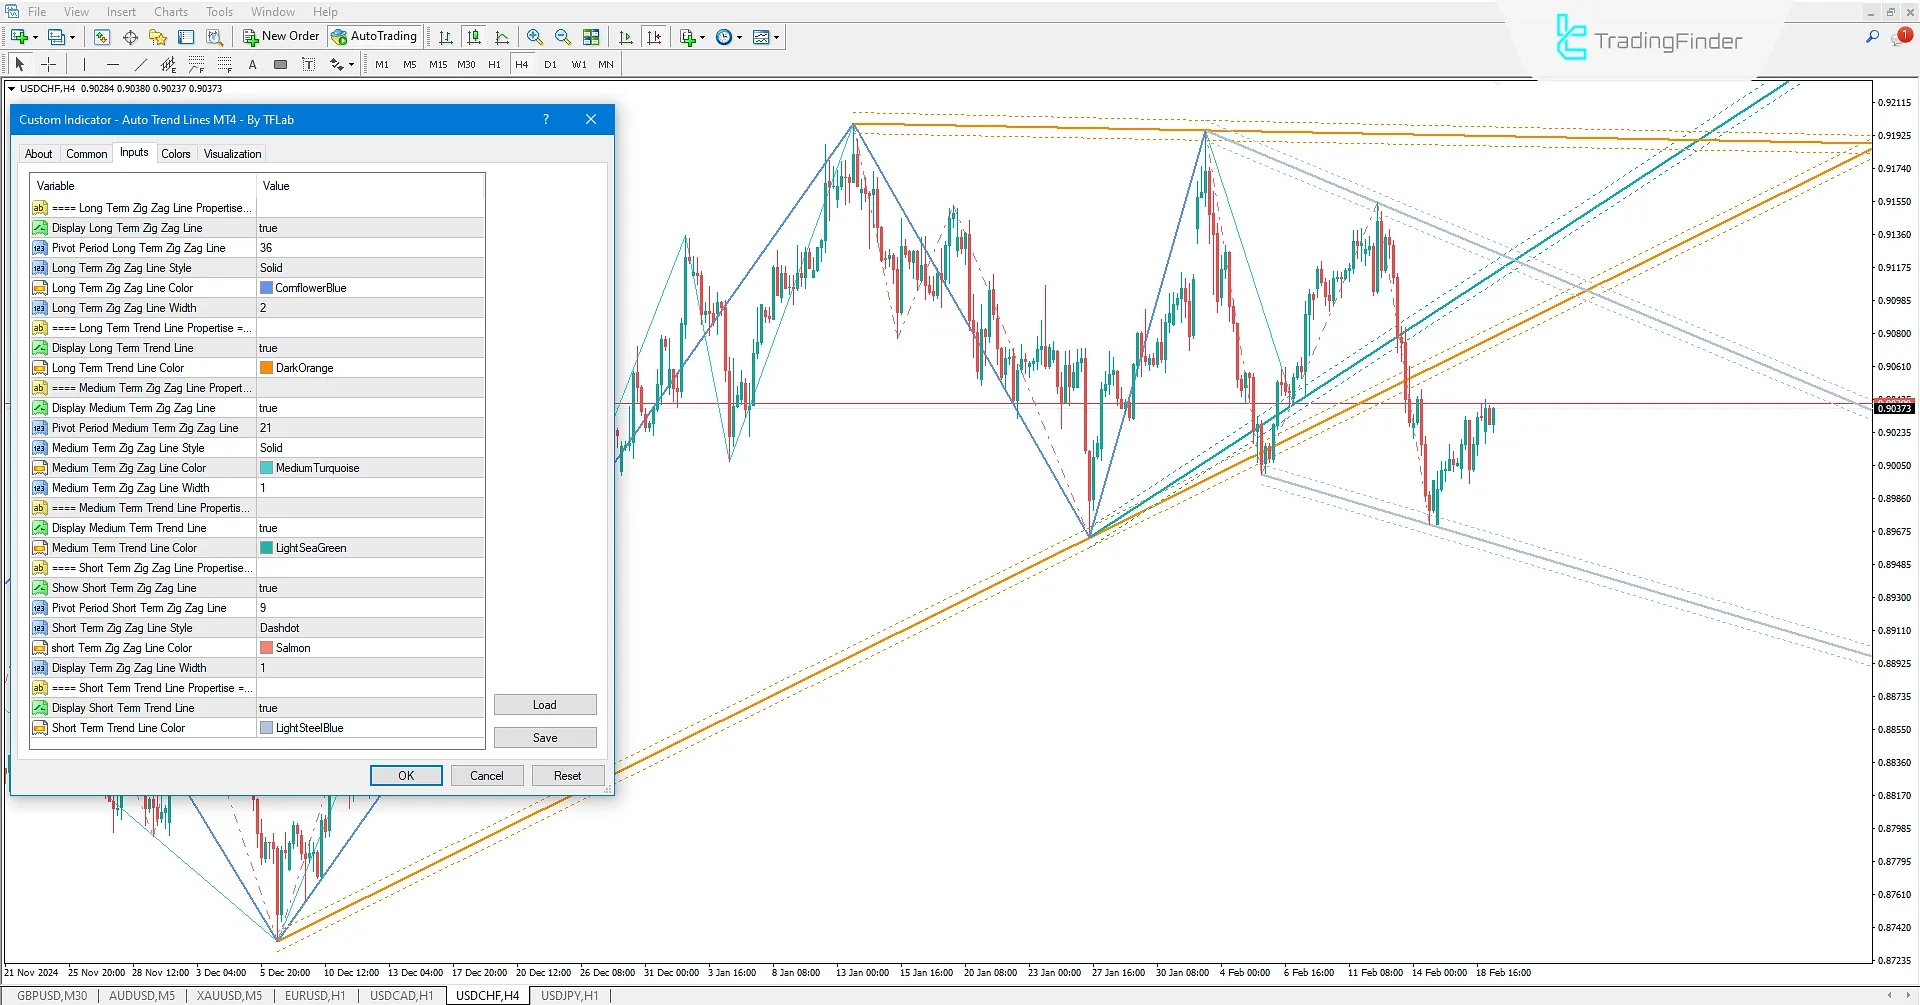Expand the arrow shapes dropdown
The width and height of the screenshot is (1920, 1005).
click(x=349, y=64)
